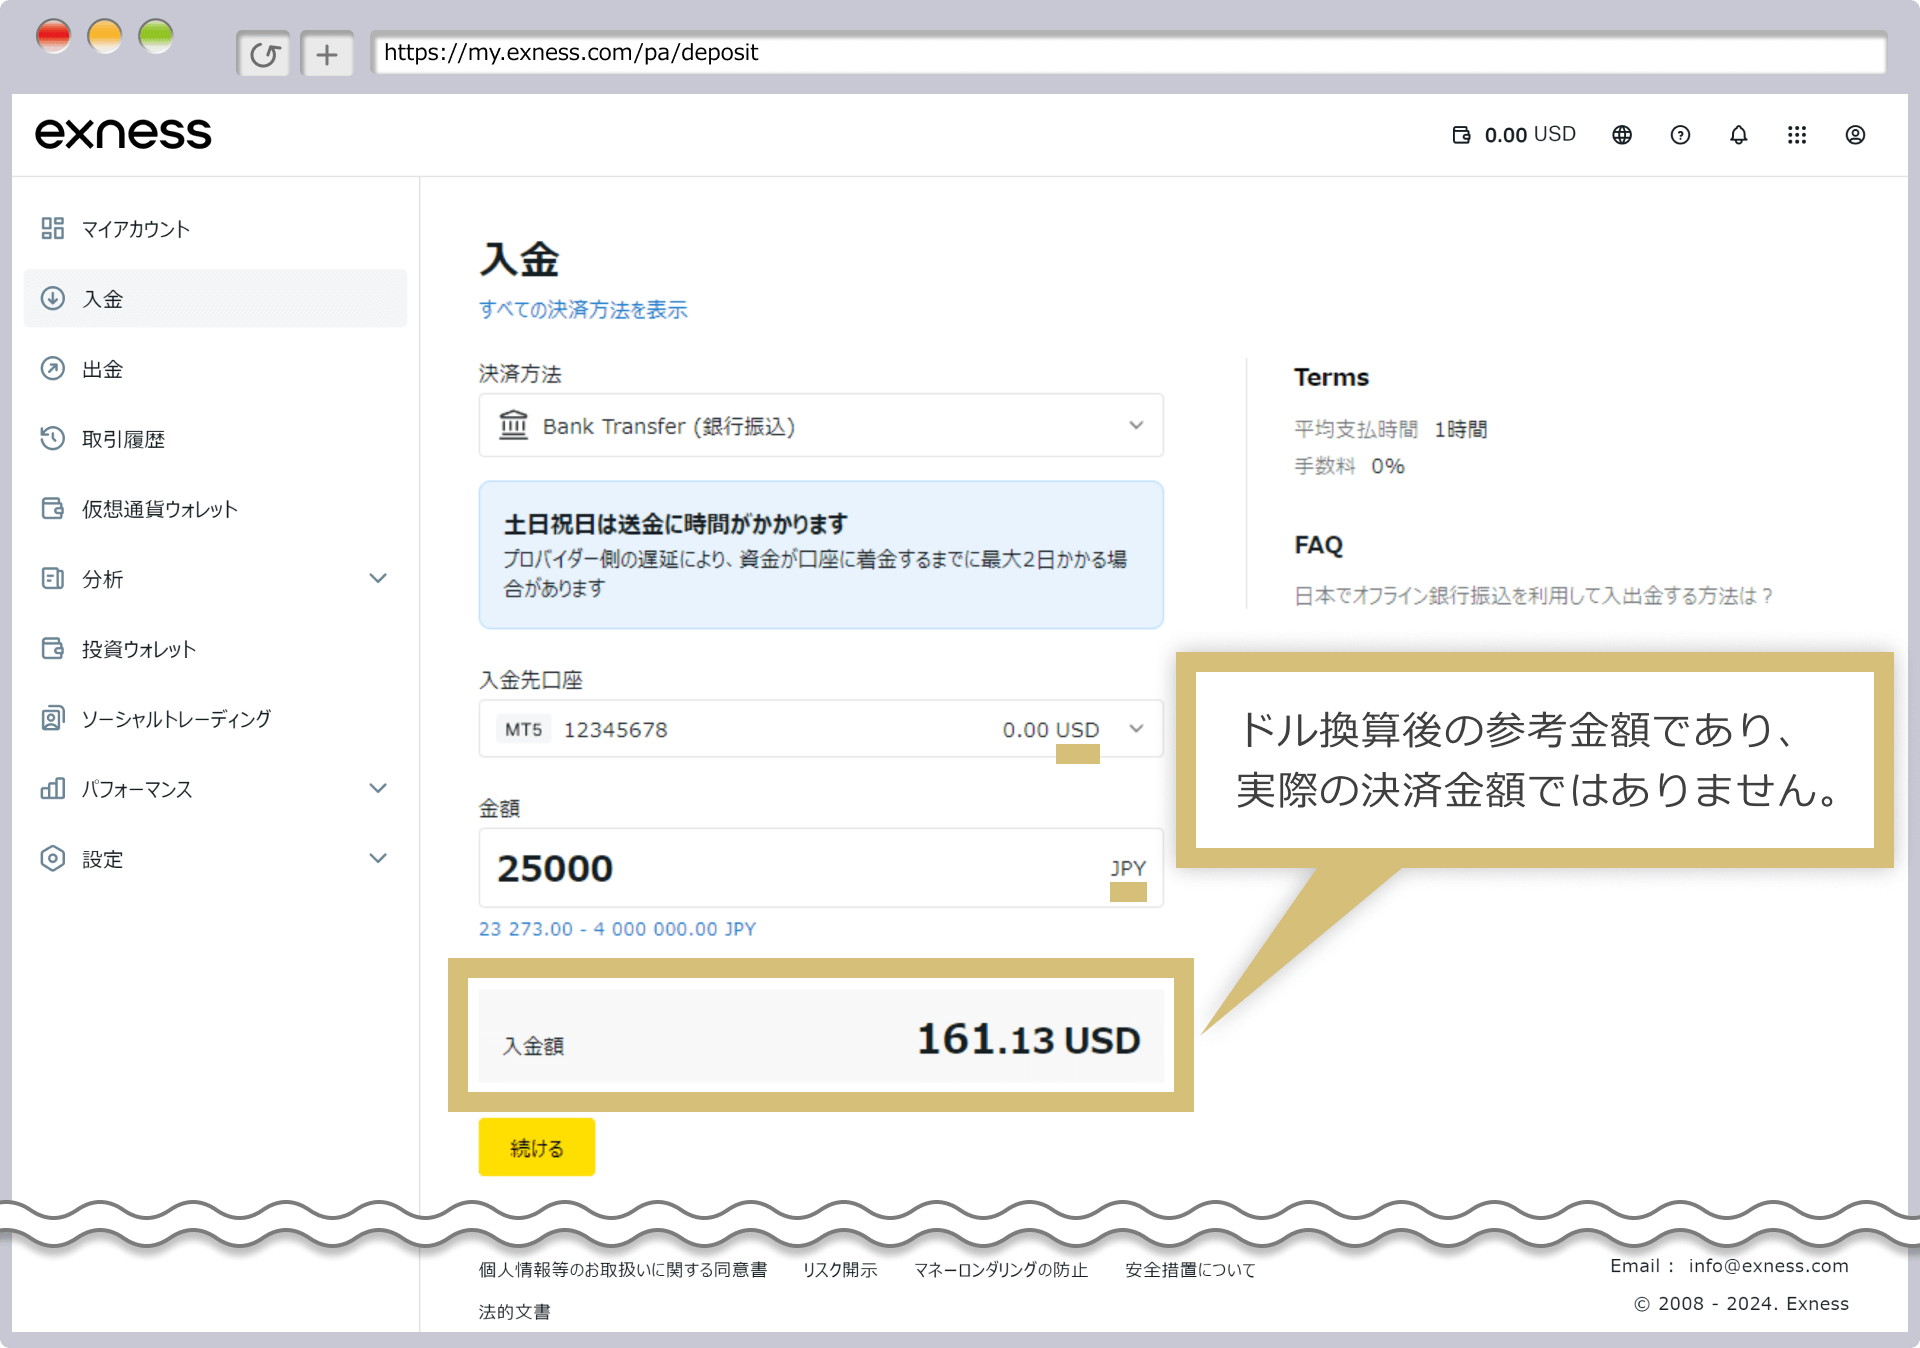This screenshot has height=1348, width=1920.
Task: Click the deposit account dropdown arrow
Action: (1136, 729)
